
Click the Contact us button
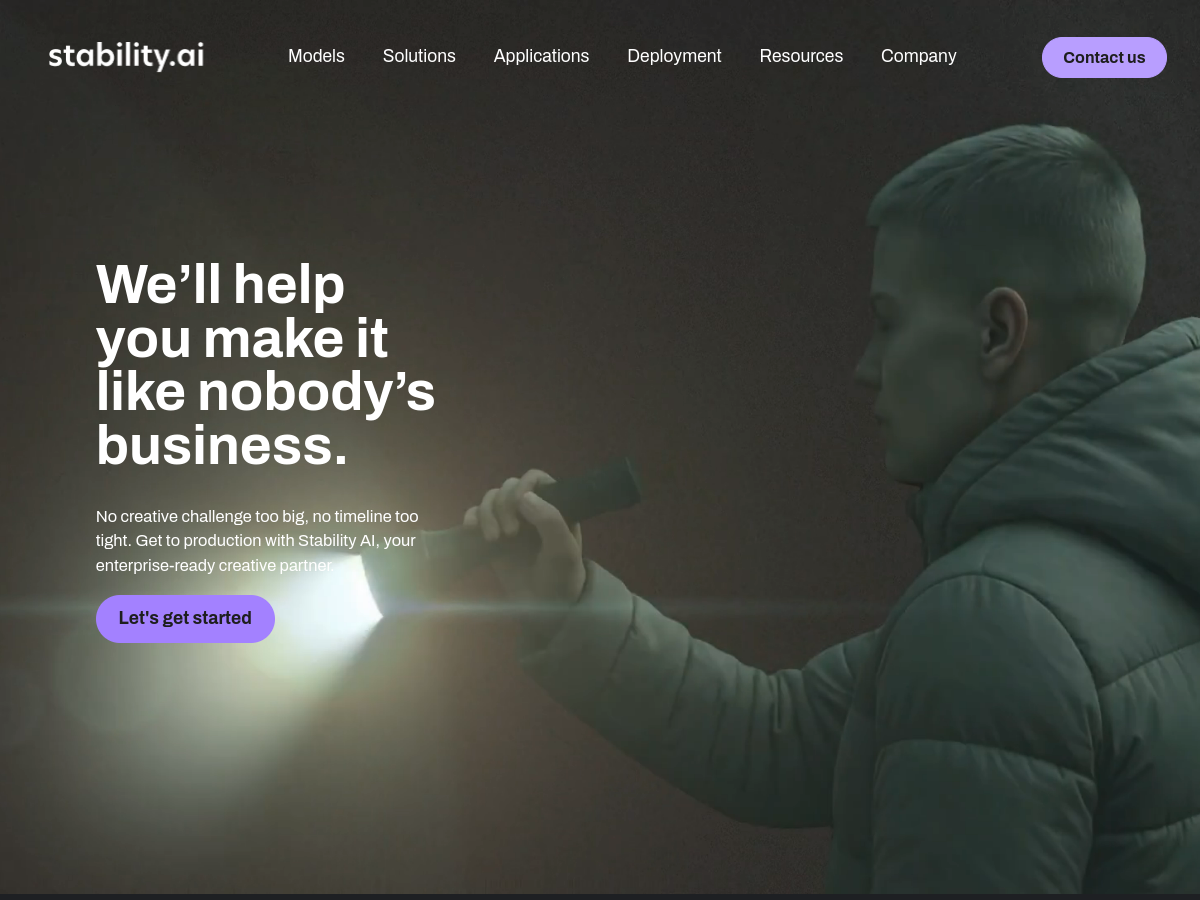click(x=1104, y=57)
